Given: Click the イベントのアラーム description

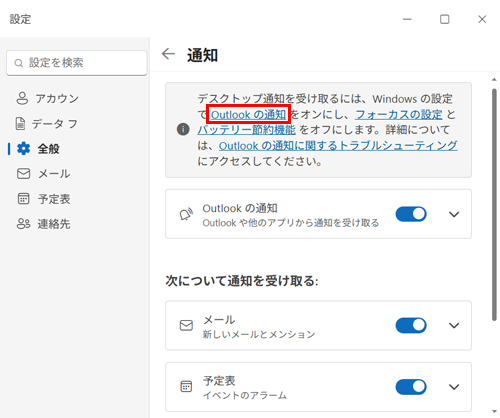Looking at the screenshot, I should coord(245,395).
